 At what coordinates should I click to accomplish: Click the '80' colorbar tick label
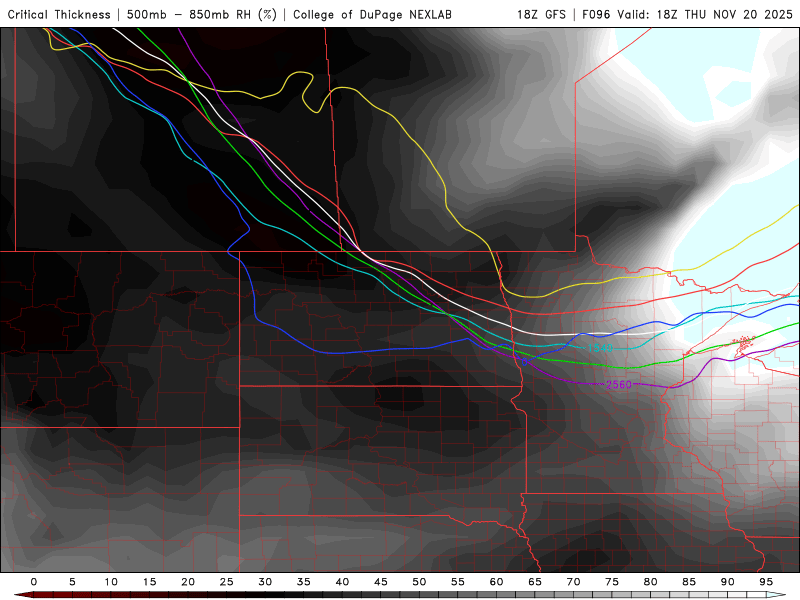[x=651, y=582]
